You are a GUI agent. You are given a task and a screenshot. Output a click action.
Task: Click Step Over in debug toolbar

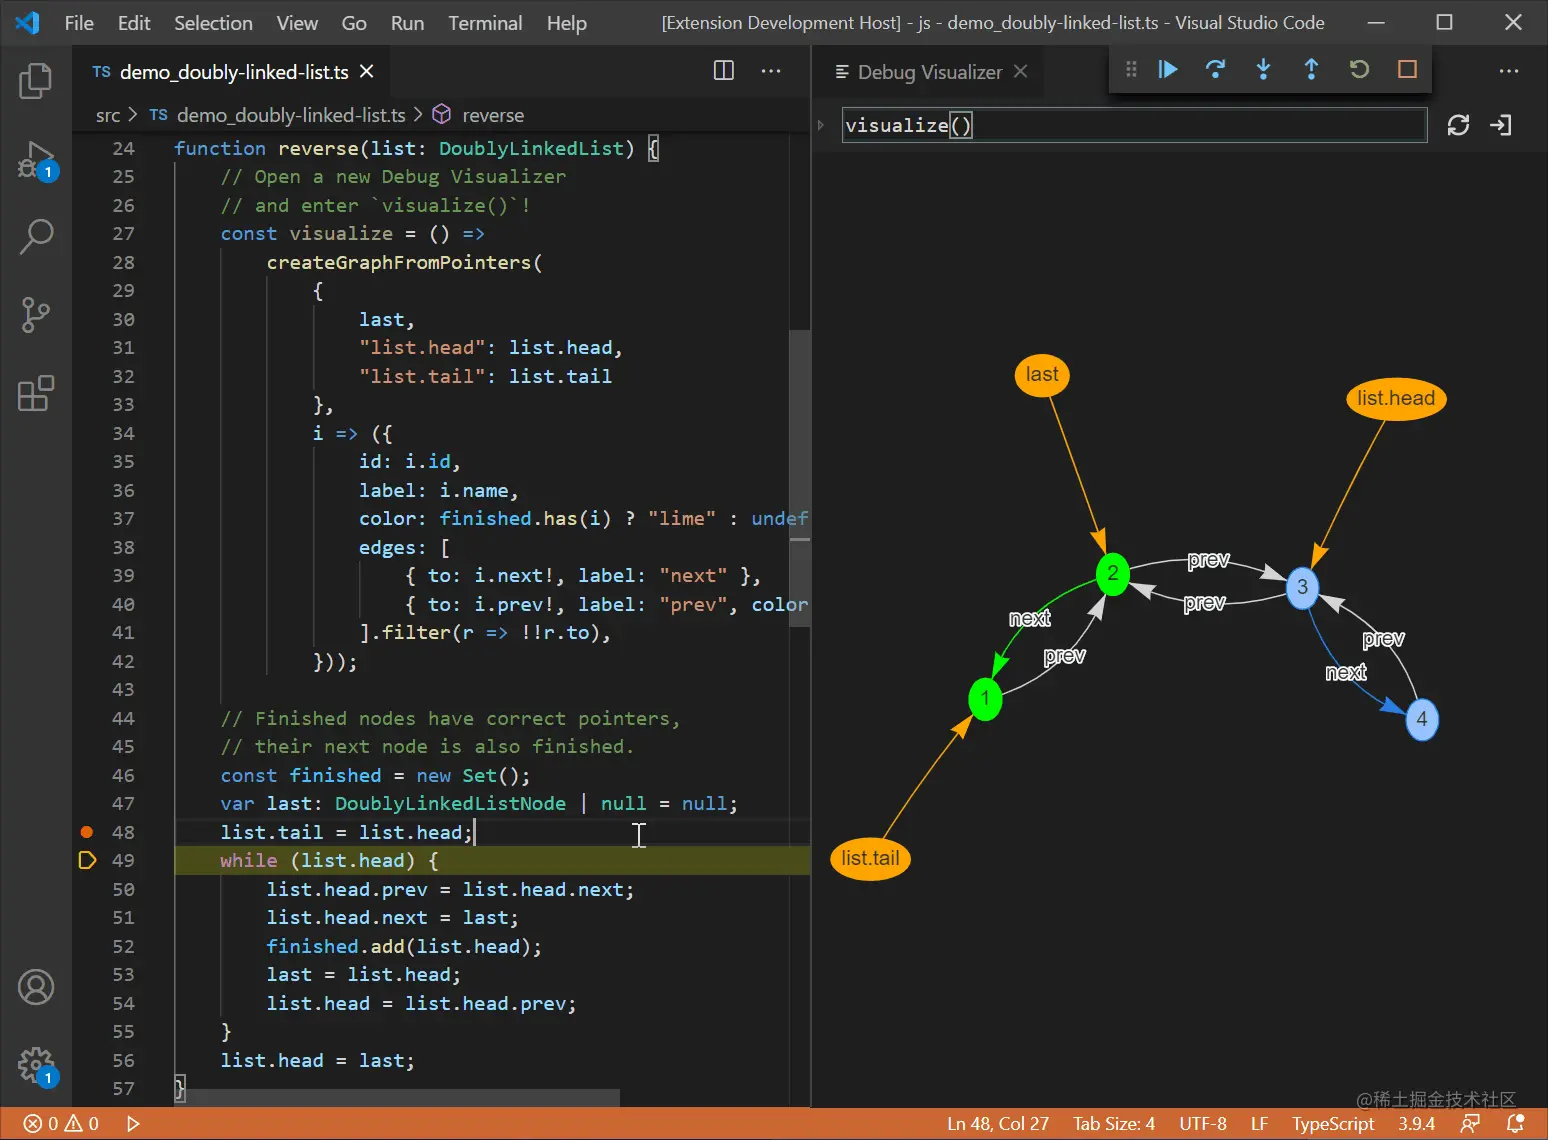[x=1215, y=69]
